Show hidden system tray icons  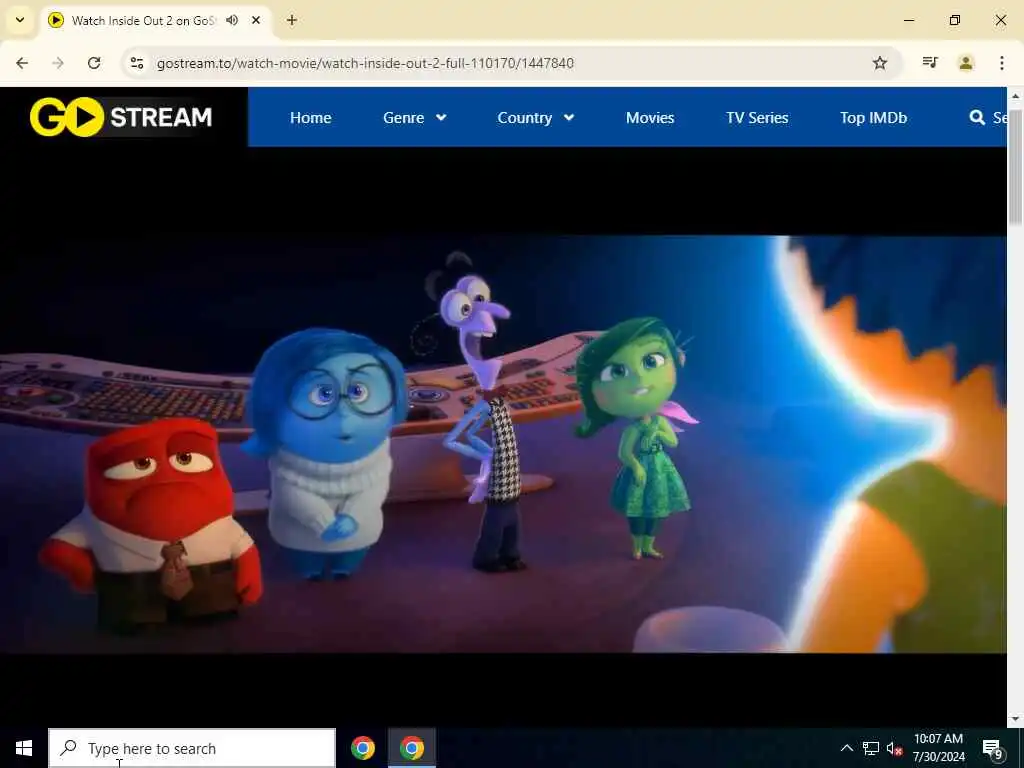(846, 748)
